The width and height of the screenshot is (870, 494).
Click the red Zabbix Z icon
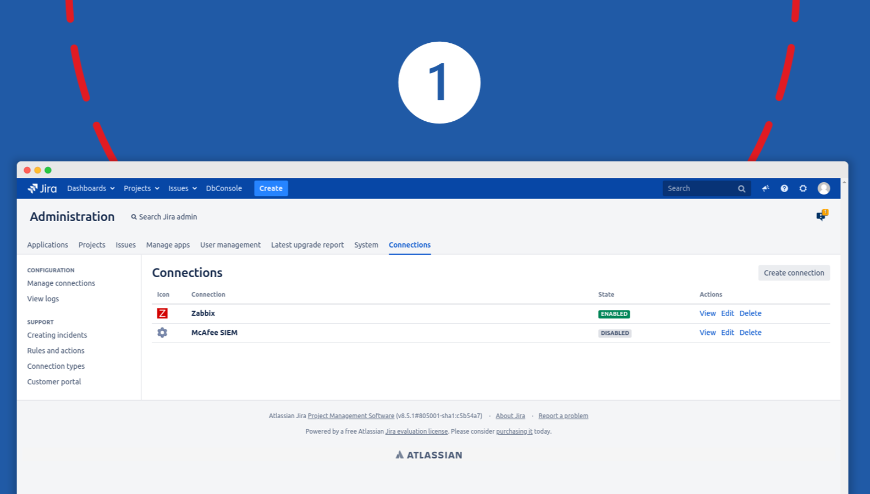tap(162, 314)
